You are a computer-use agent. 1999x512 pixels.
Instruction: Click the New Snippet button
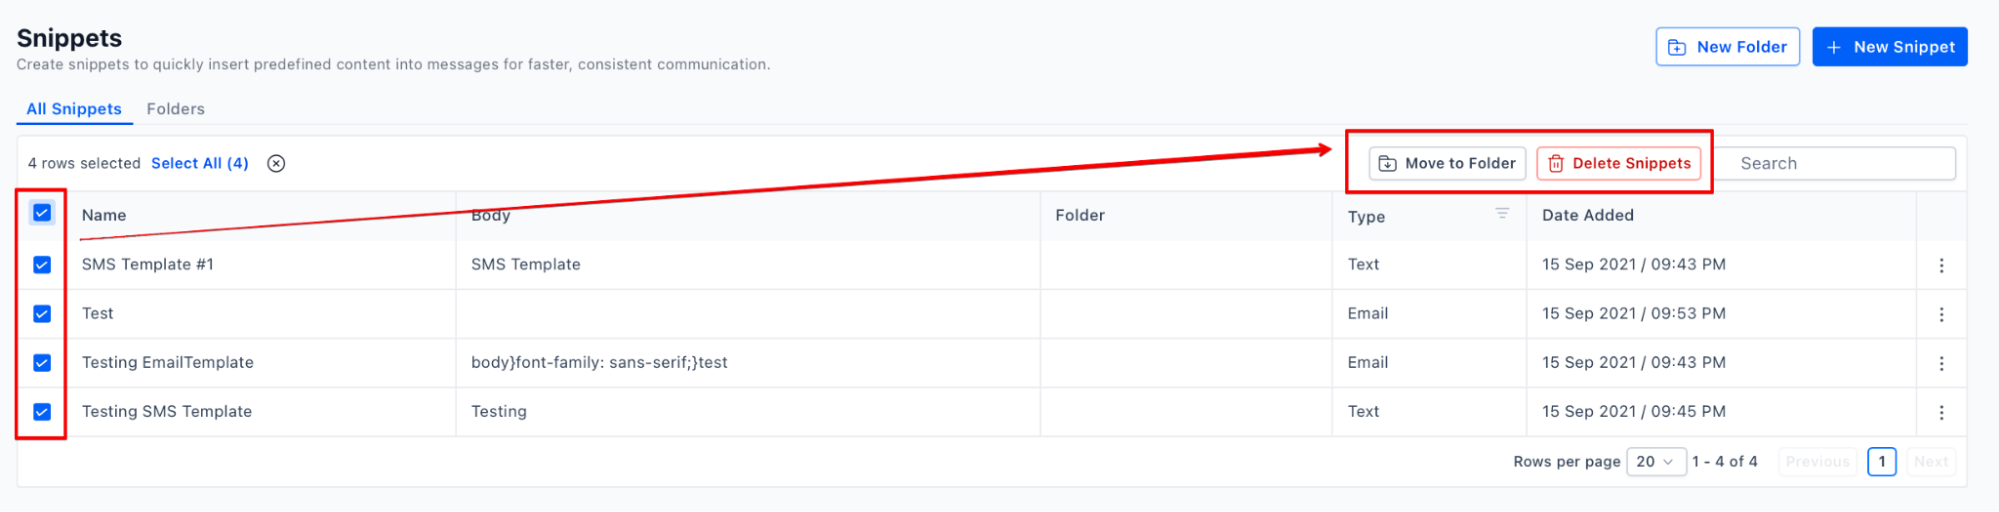pos(1889,47)
